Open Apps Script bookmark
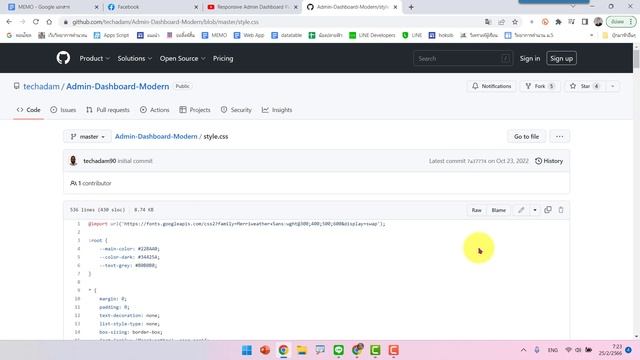This screenshot has height=360, width=640. [x=111, y=36]
